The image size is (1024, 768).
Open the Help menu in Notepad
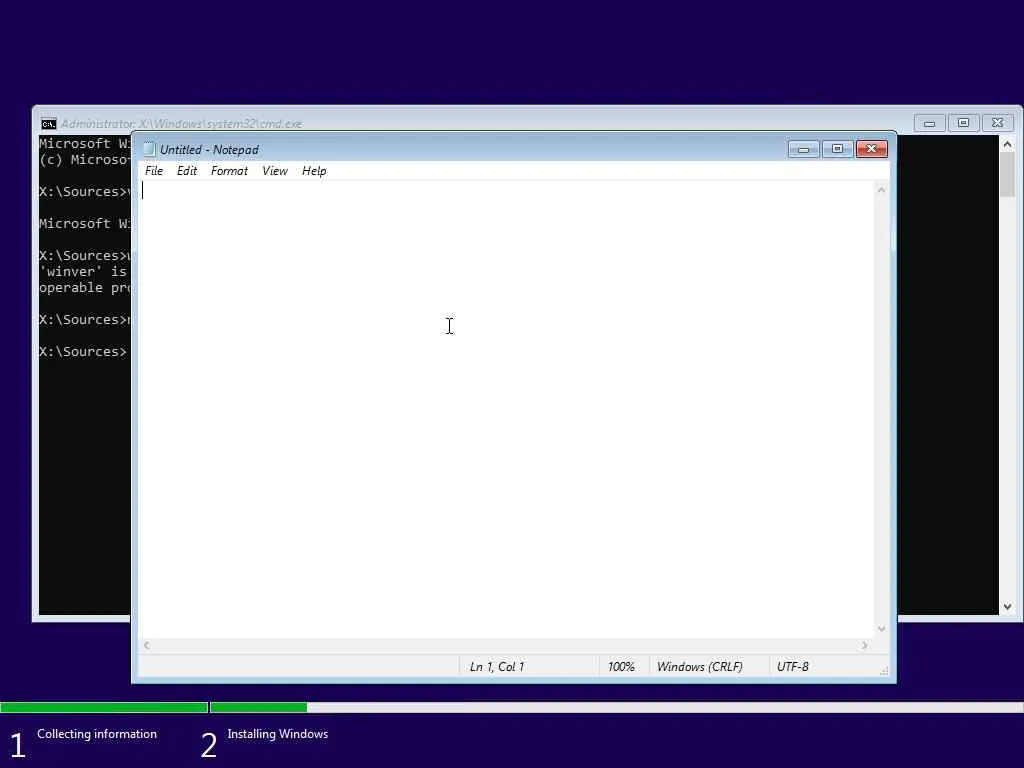[314, 171]
